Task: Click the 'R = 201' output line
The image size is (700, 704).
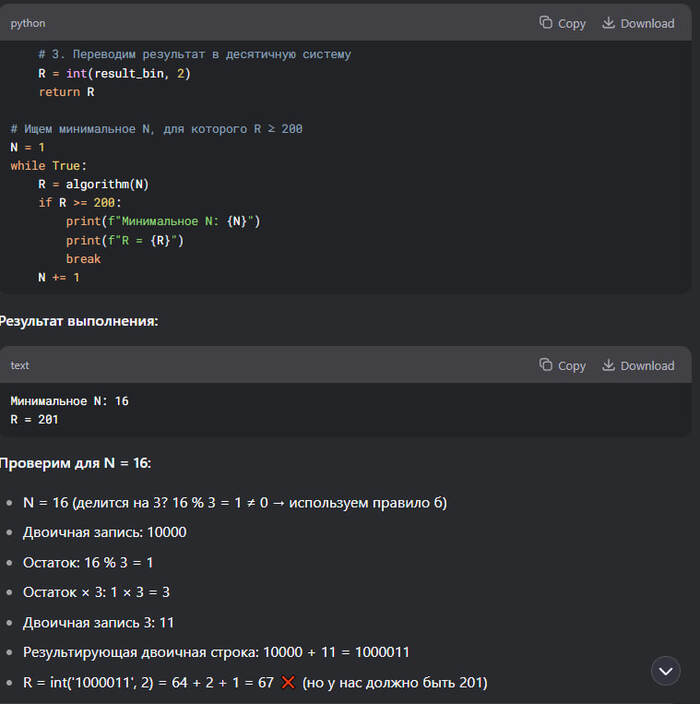Action: (x=34, y=420)
